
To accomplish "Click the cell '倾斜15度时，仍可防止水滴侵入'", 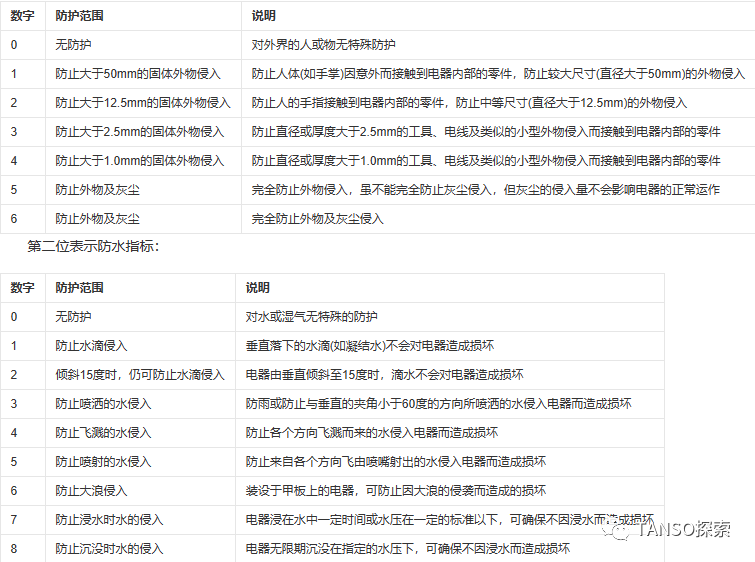I will [140, 375].
